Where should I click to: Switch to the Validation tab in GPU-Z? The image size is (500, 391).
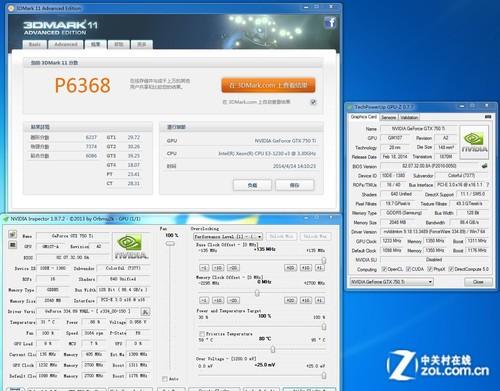(x=409, y=117)
